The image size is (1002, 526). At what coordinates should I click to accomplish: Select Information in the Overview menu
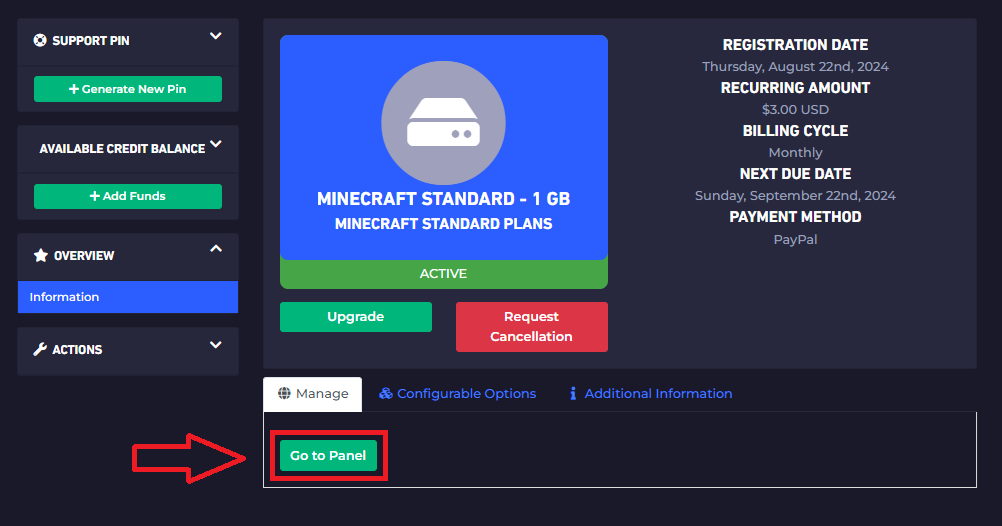[x=128, y=297]
